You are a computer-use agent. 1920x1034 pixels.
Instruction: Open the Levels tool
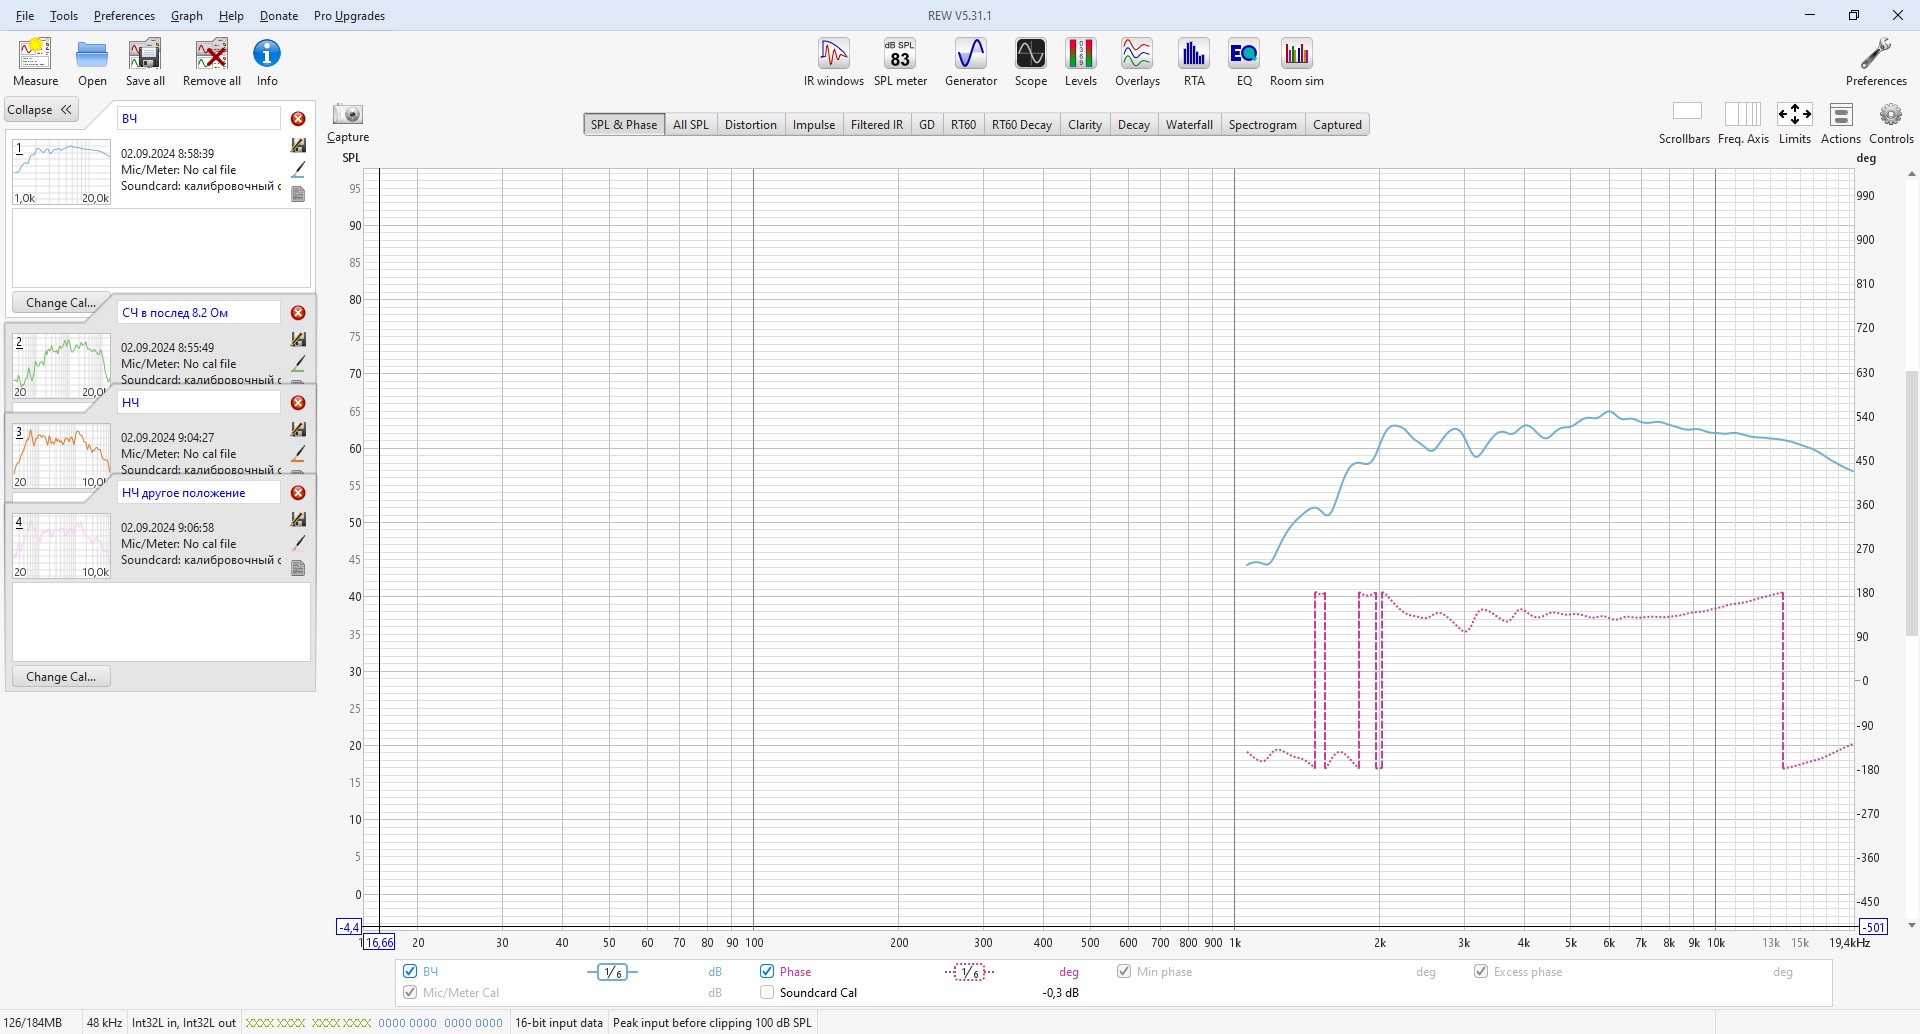pyautogui.click(x=1081, y=62)
